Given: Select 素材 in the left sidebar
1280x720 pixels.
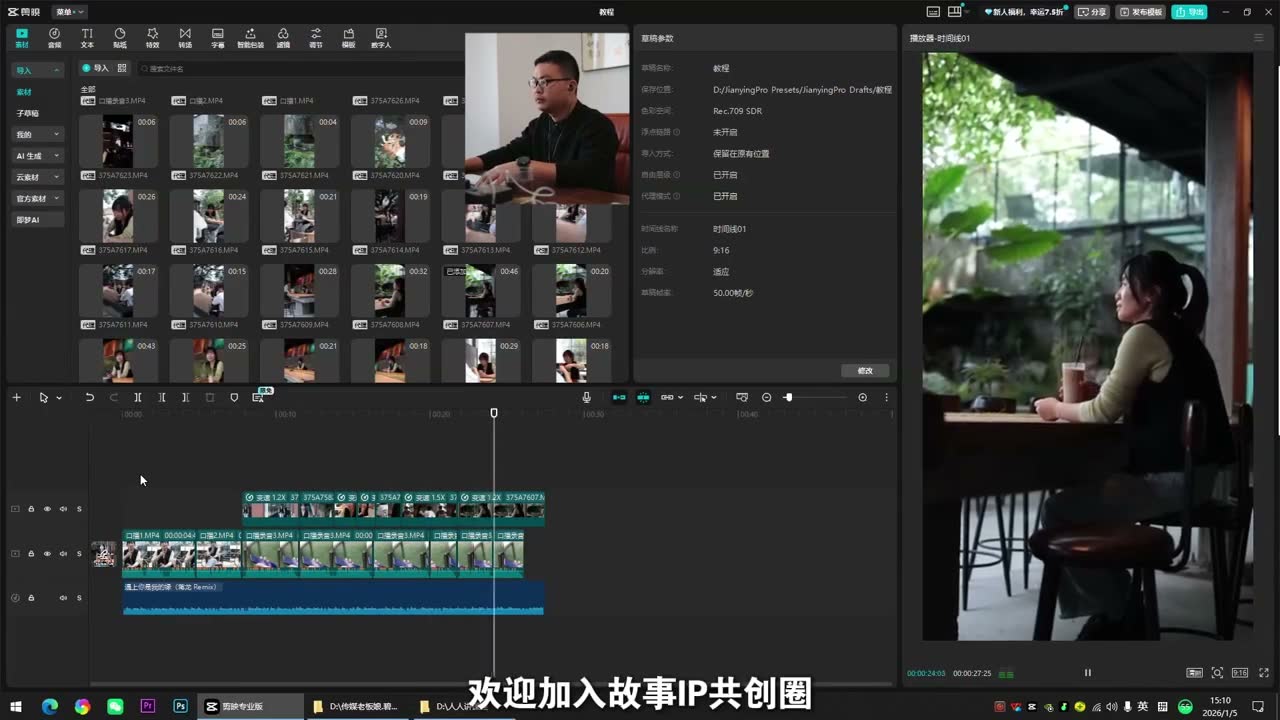Looking at the screenshot, I should 23,92.
